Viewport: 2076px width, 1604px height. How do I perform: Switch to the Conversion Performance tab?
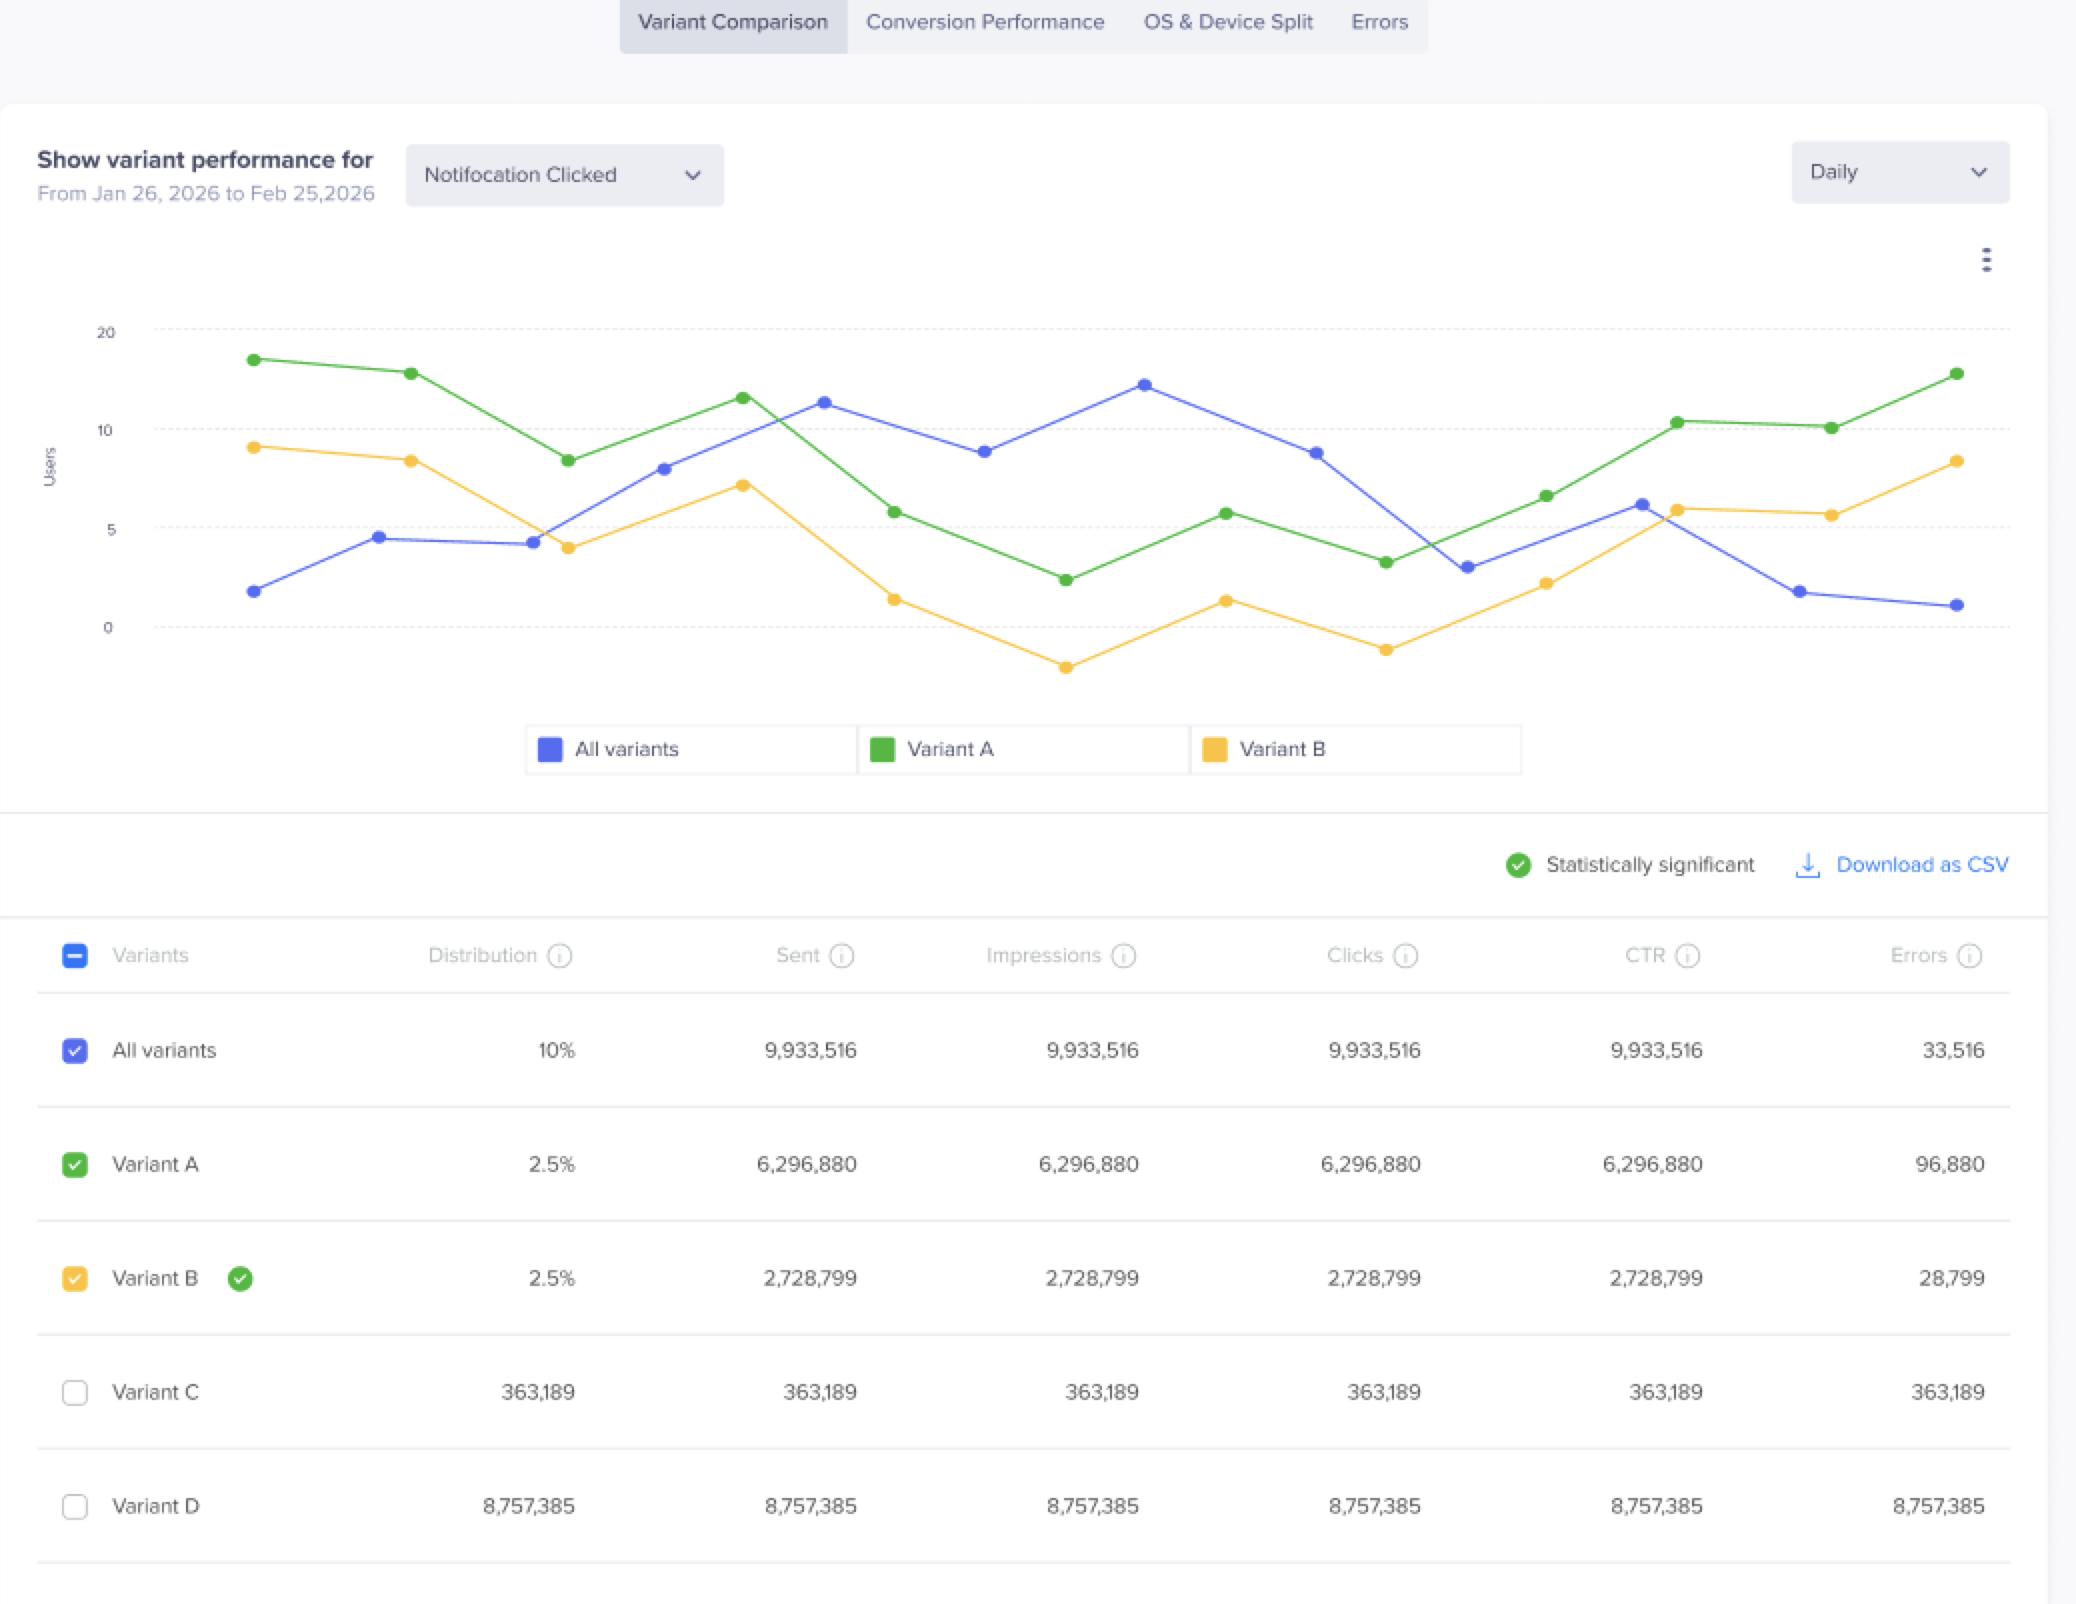coord(985,22)
